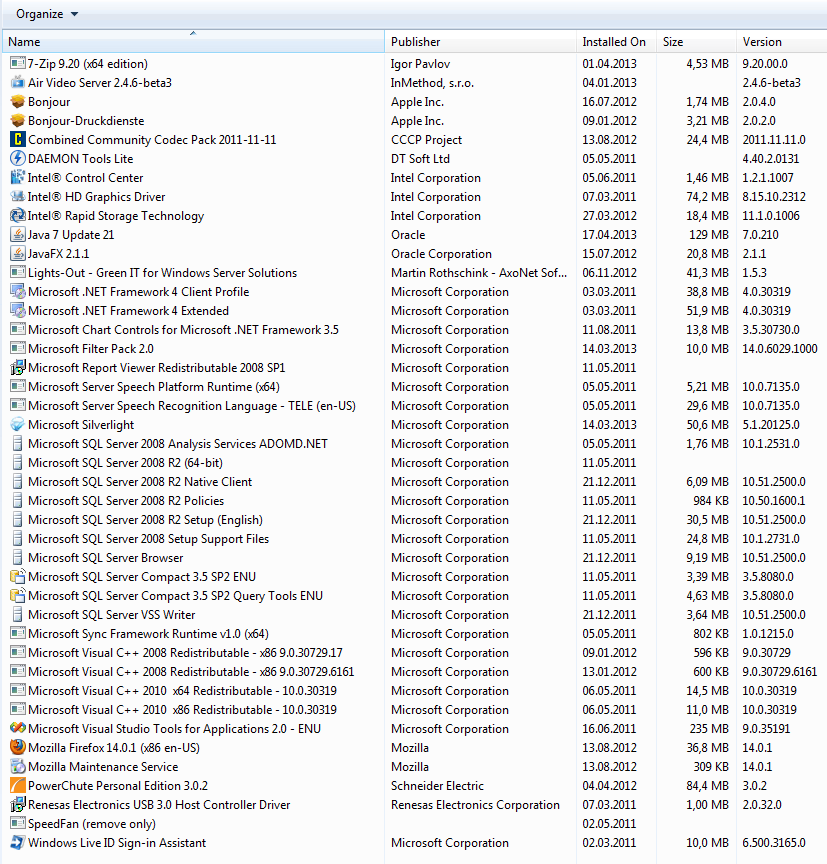Click the SQL Server Compact 3.5 SP2 ENU icon
827x864 pixels.
[18, 577]
